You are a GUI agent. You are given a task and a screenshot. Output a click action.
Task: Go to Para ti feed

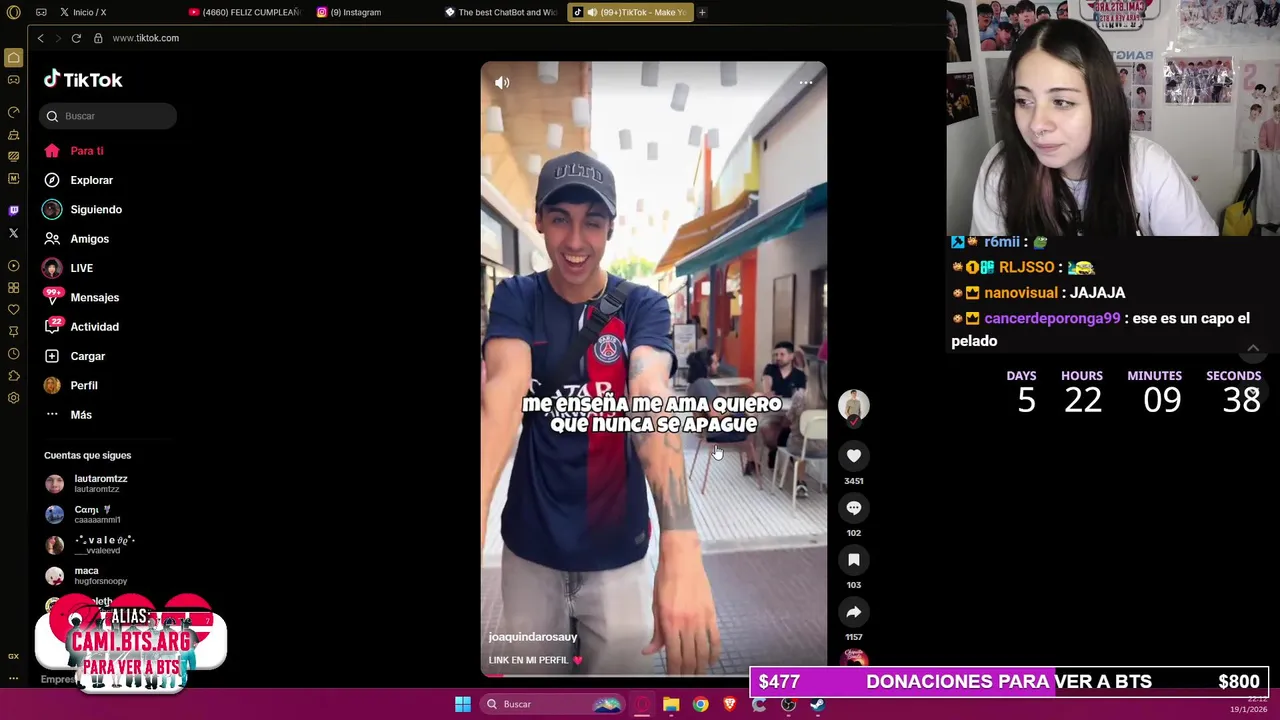tap(74, 151)
